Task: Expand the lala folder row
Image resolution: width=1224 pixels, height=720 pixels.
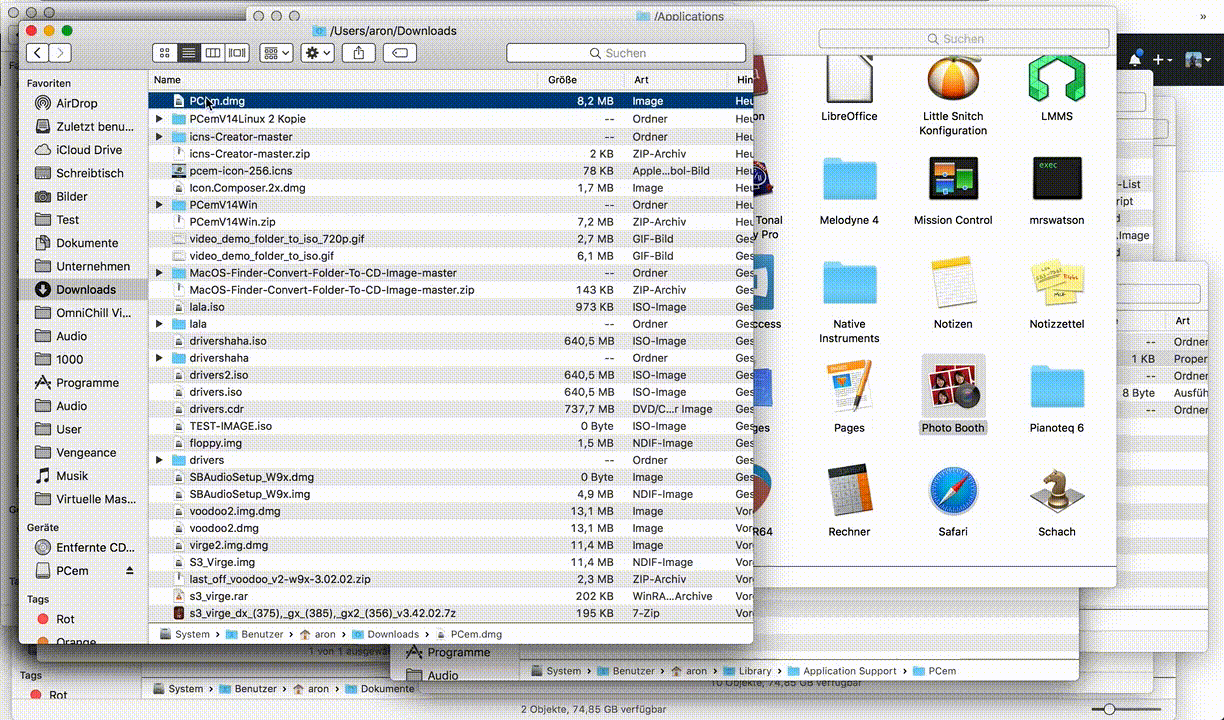Action: 159,324
